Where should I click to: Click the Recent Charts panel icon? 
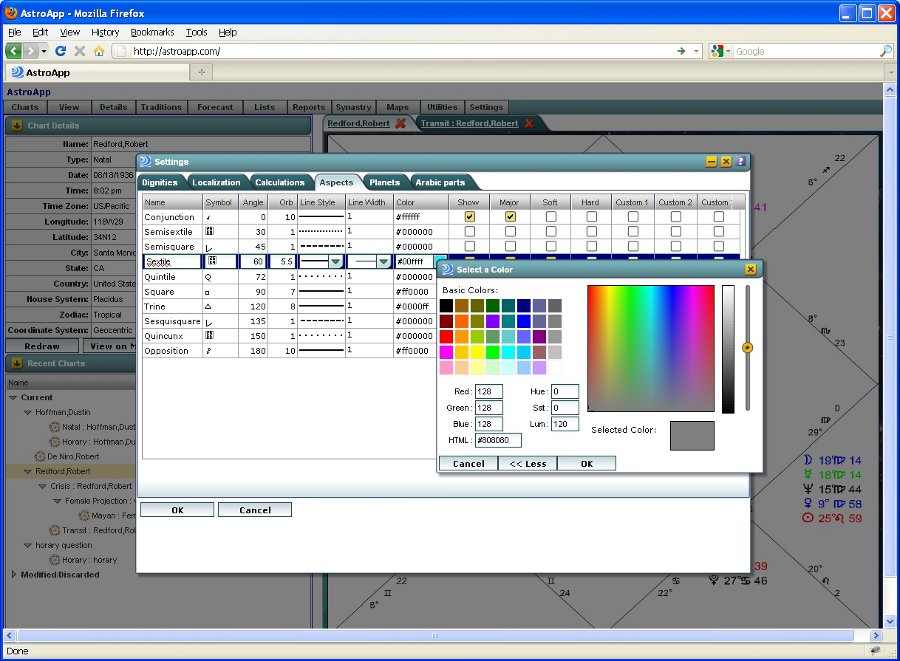click(17, 363)
